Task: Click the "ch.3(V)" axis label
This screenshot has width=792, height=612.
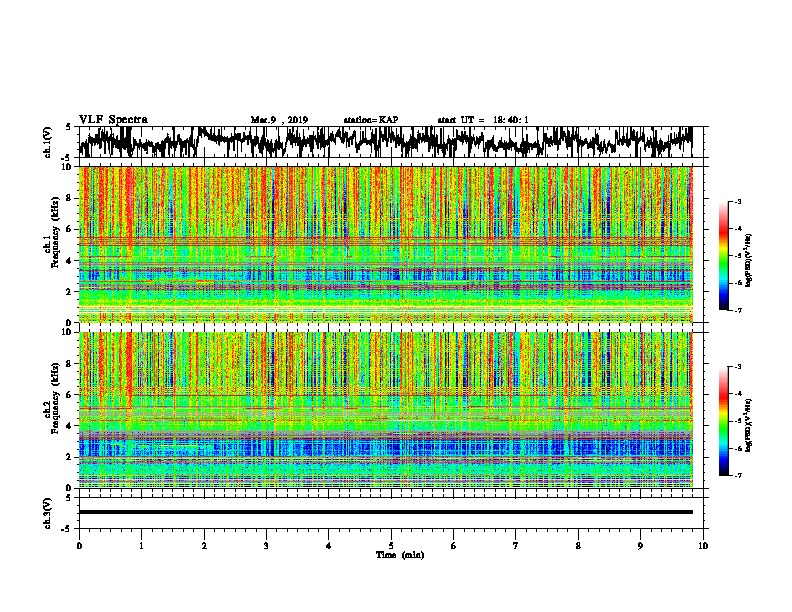Action: (48, 513)
